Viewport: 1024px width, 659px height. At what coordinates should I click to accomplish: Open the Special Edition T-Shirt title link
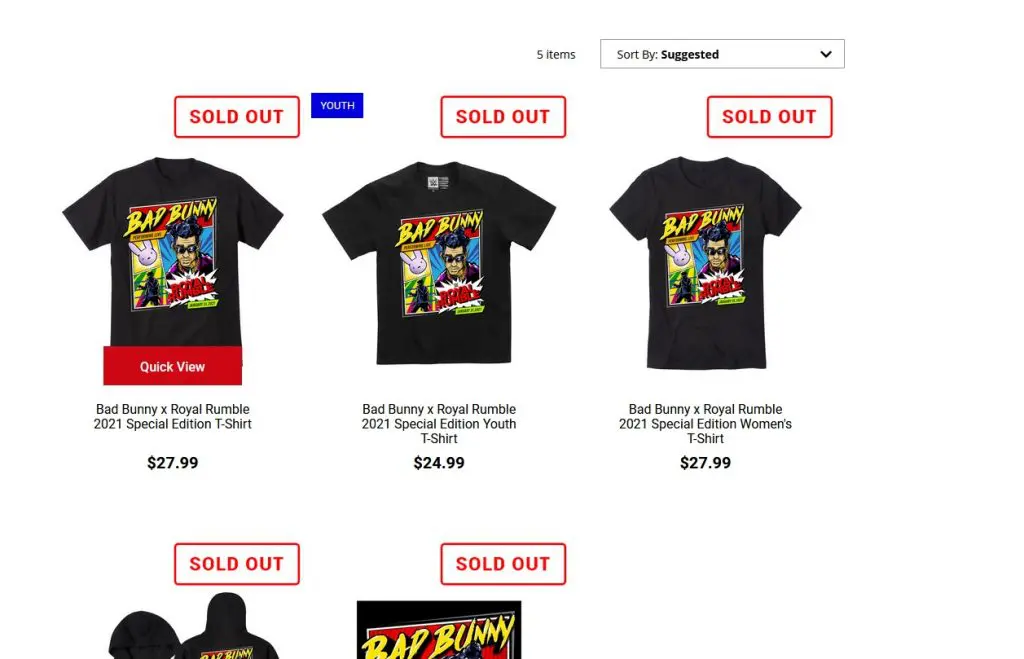point(172,416)
